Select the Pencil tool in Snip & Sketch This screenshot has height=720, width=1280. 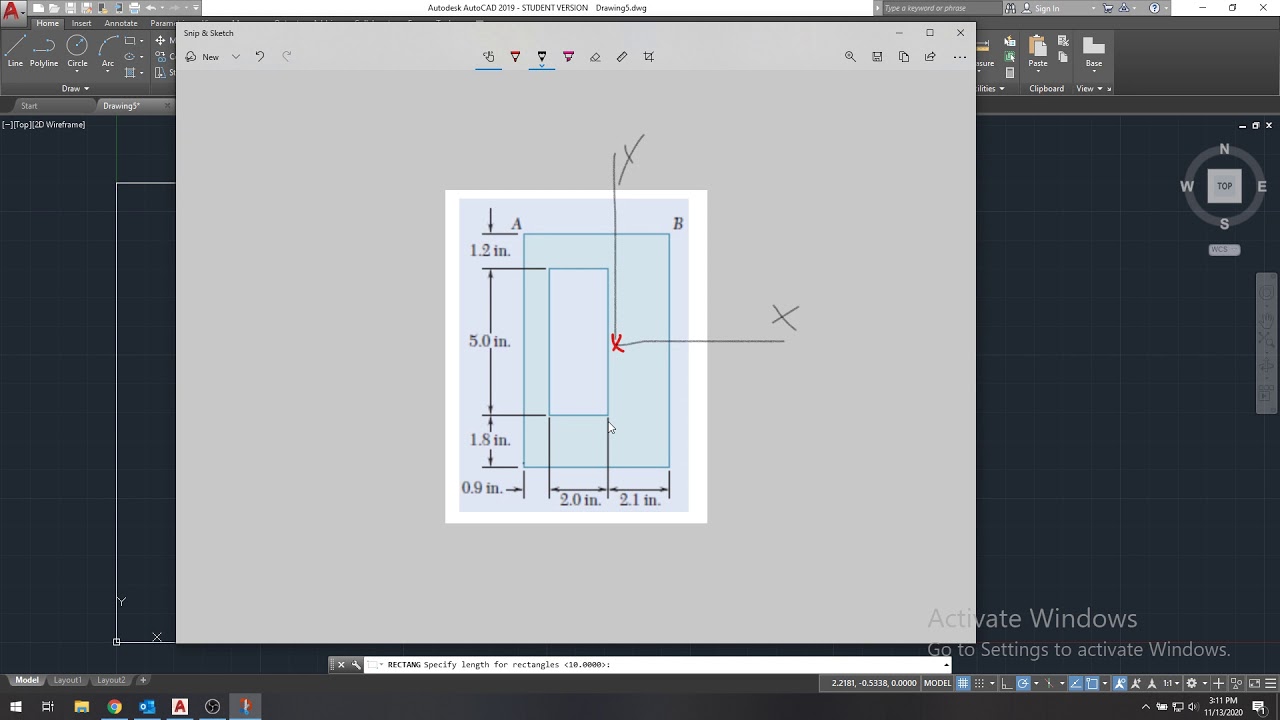tap(542, 57)
